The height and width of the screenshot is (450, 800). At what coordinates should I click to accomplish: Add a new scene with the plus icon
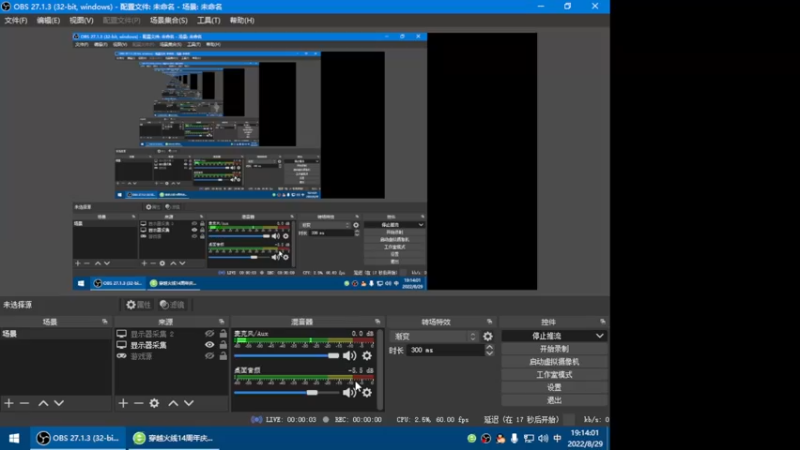point(9,403)
